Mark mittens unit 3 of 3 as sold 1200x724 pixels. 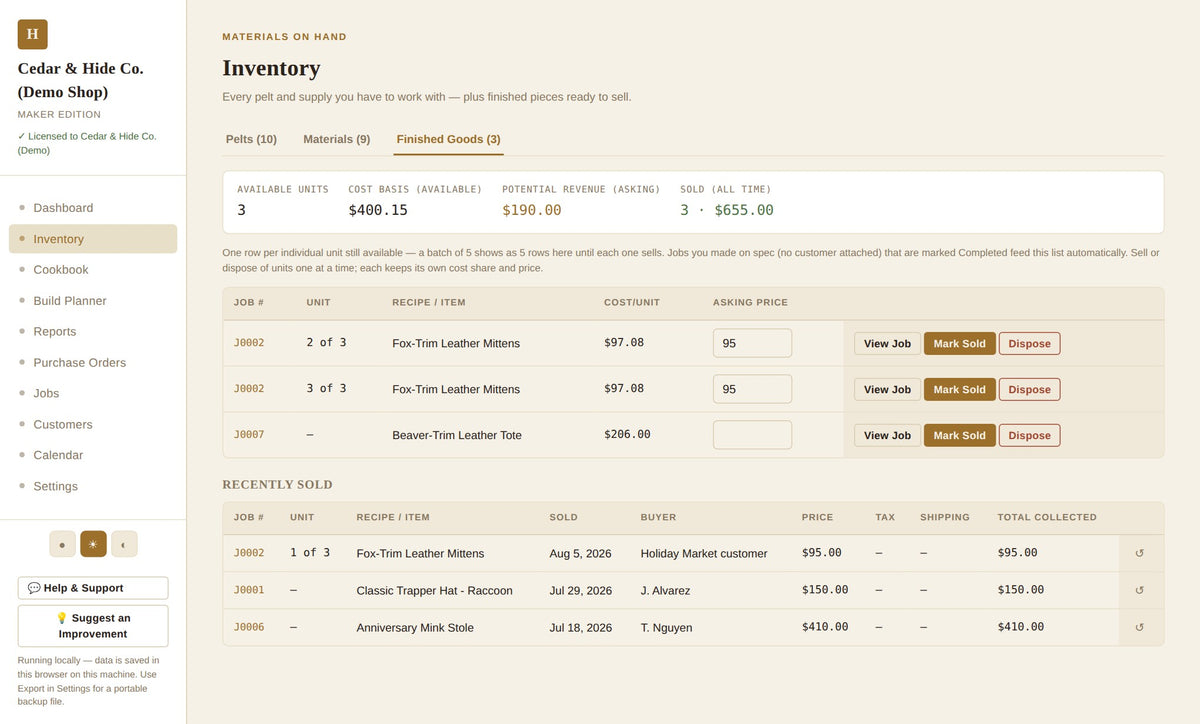(x=960, y=390)
